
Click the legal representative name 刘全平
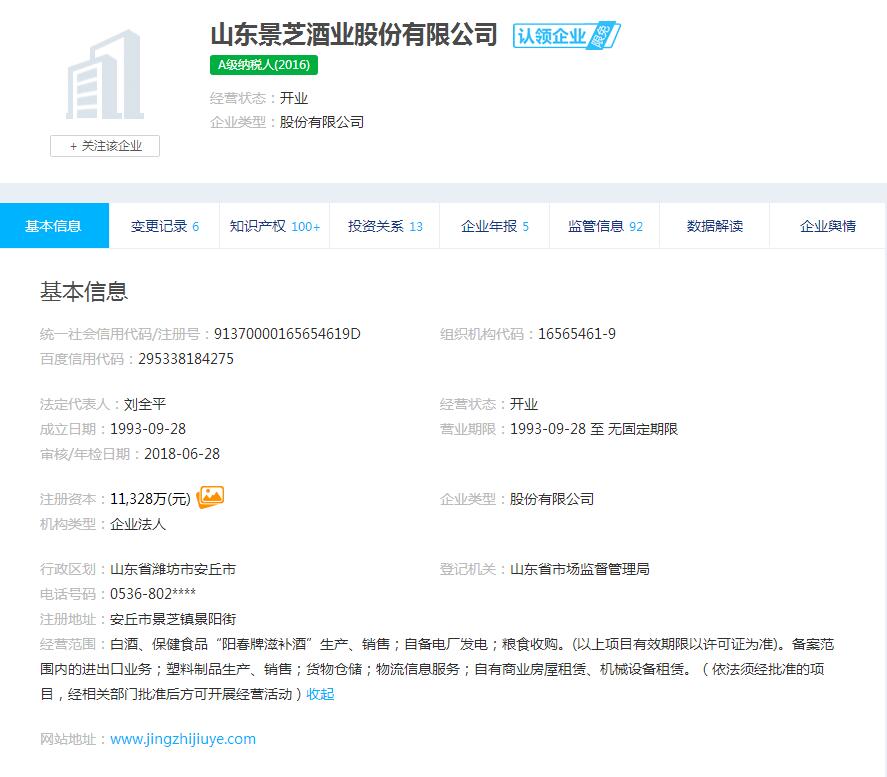point(145,404)
